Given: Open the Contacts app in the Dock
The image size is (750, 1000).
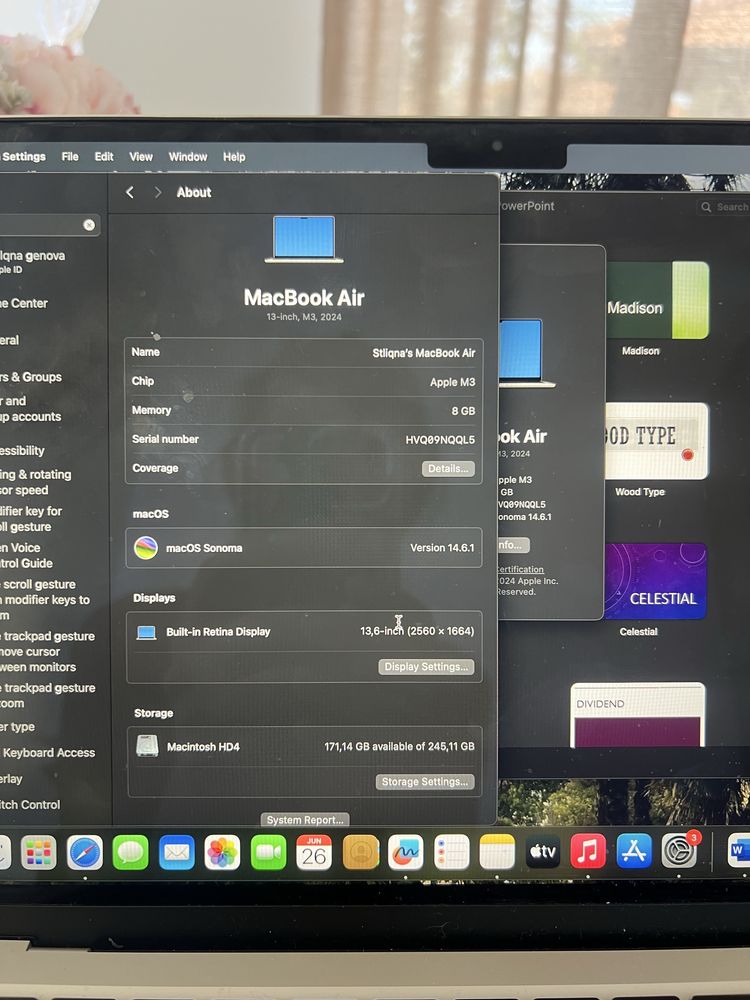Looking at the screenshot, I should (x=360, y=853).
